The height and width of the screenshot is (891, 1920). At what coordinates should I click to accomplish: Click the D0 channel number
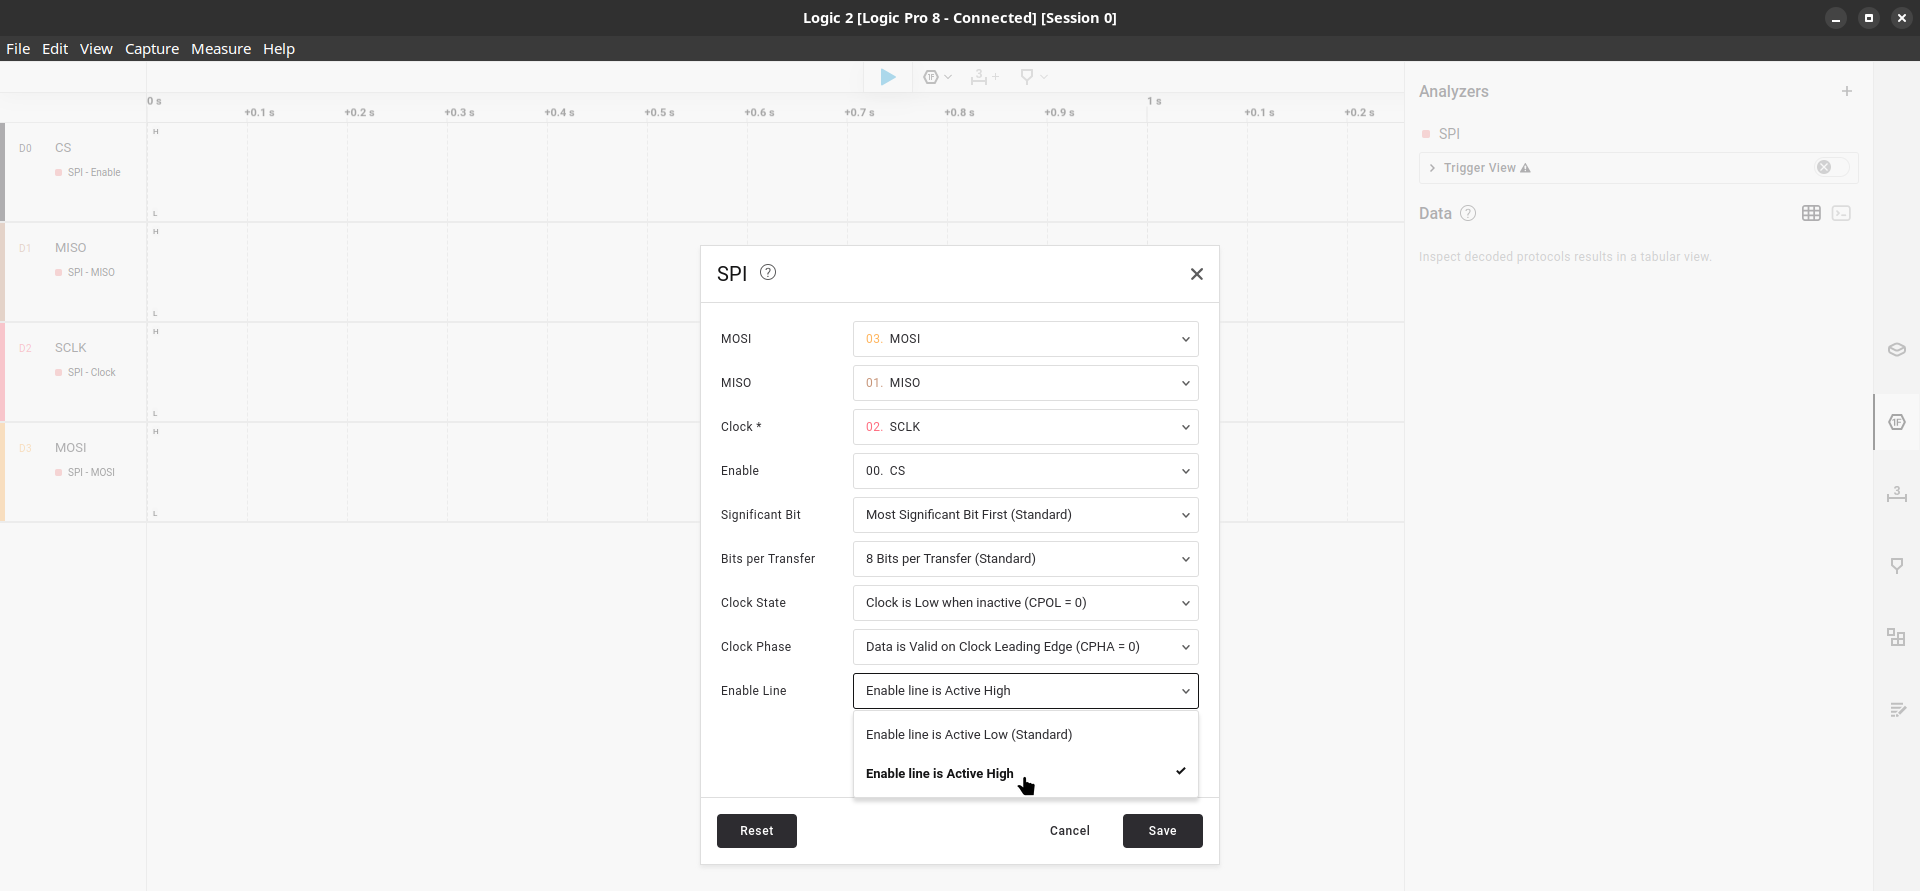25,148
